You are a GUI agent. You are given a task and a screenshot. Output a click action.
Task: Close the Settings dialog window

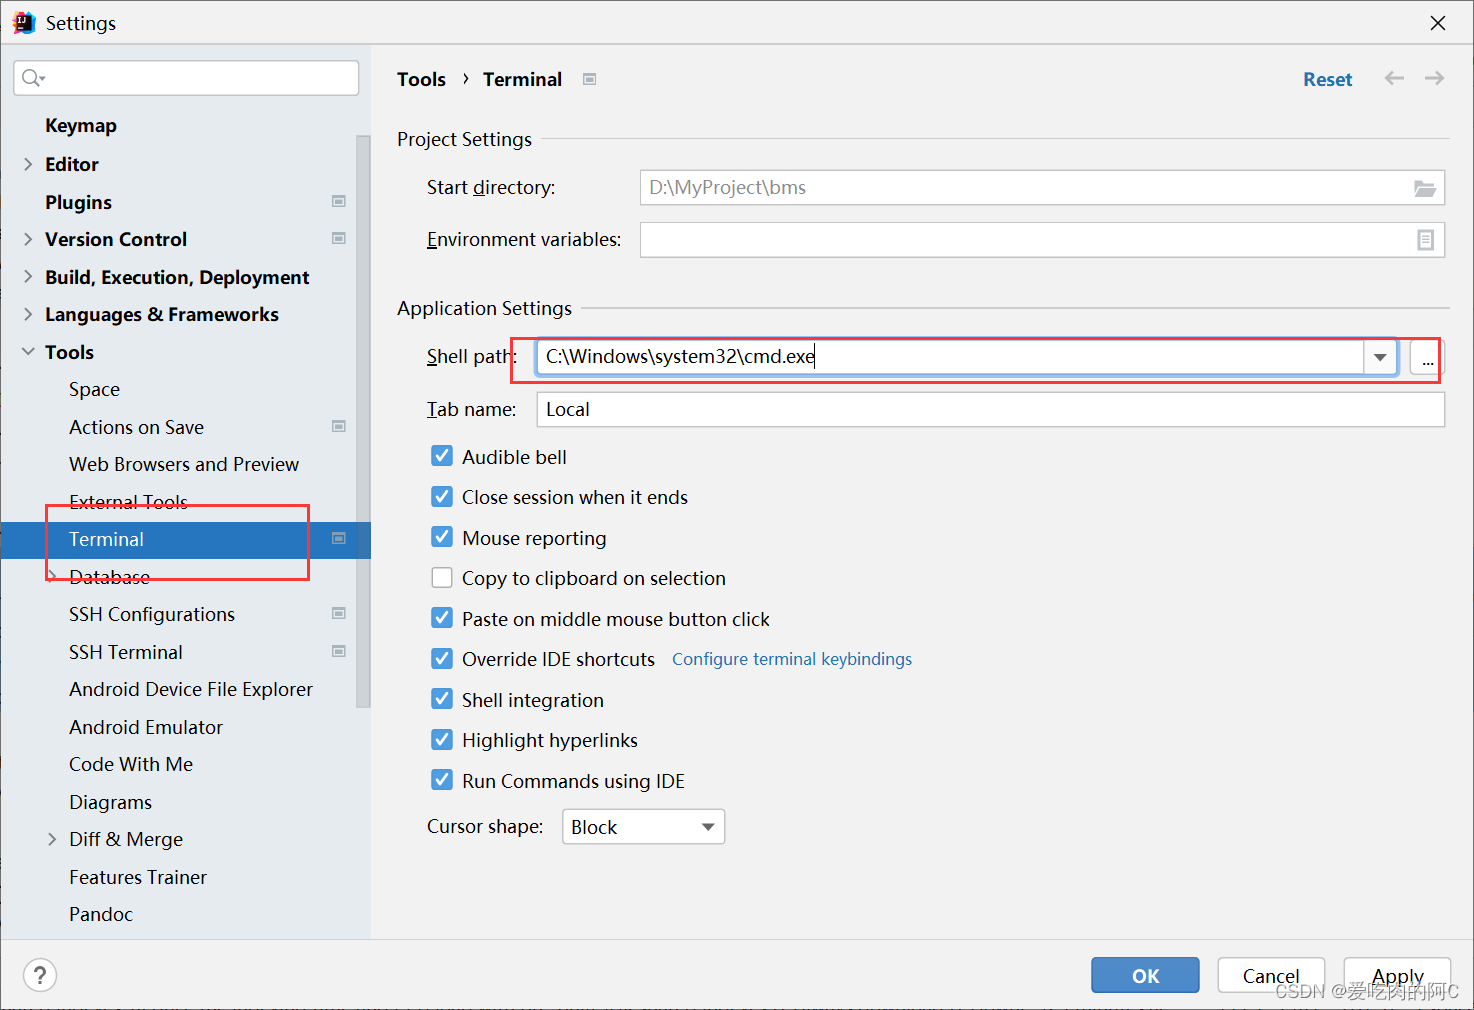[x=1438, y=22]
